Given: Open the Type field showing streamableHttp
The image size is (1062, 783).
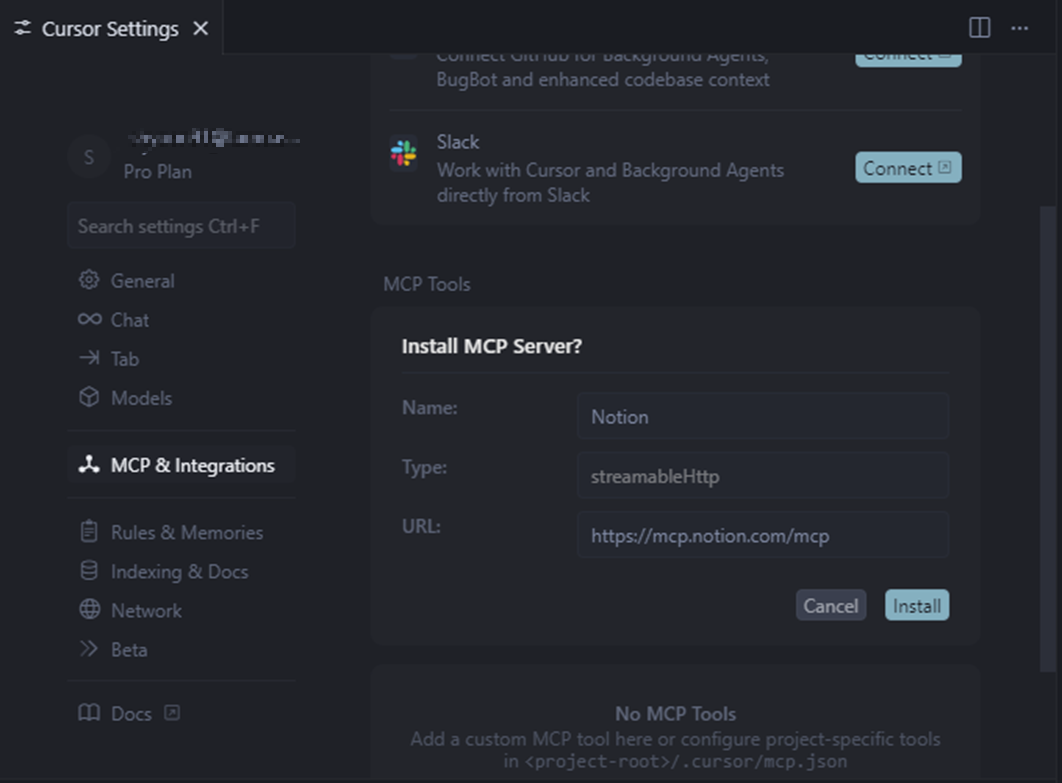Looking at the screenshot, I should coord(763,476).
